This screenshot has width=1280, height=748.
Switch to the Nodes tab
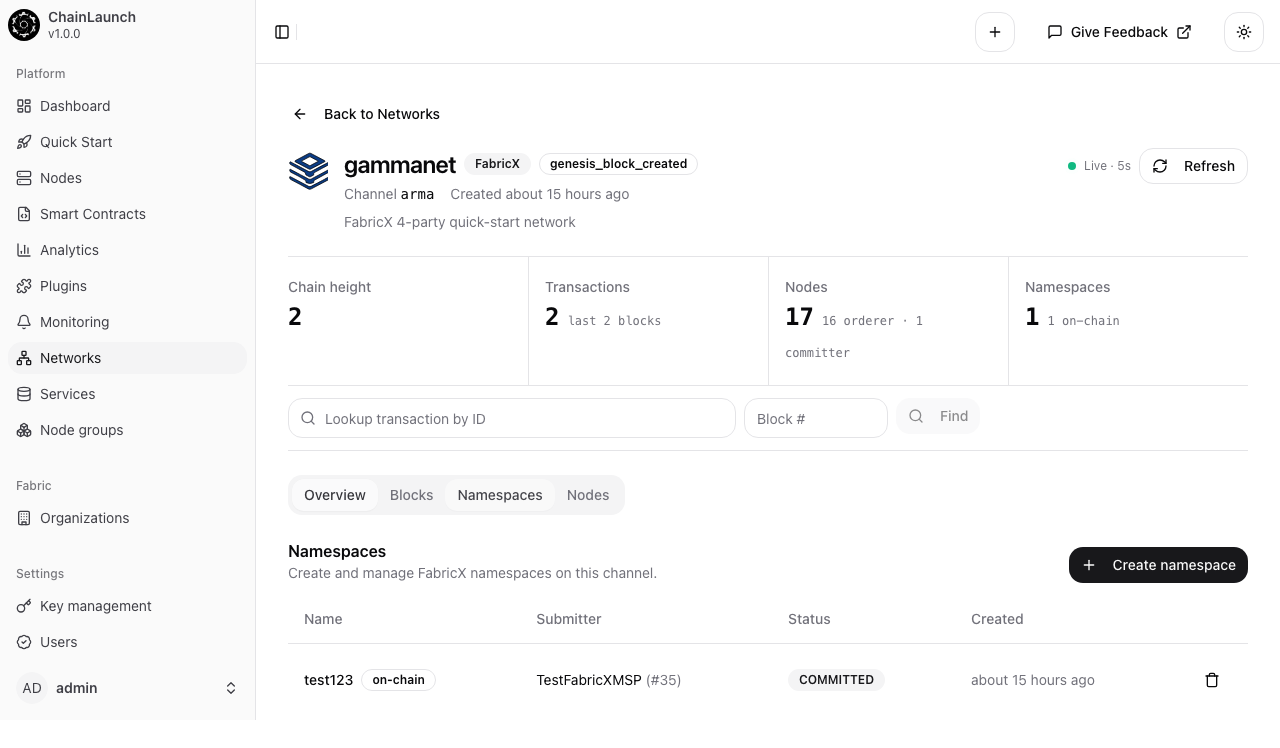click(588, 495)
